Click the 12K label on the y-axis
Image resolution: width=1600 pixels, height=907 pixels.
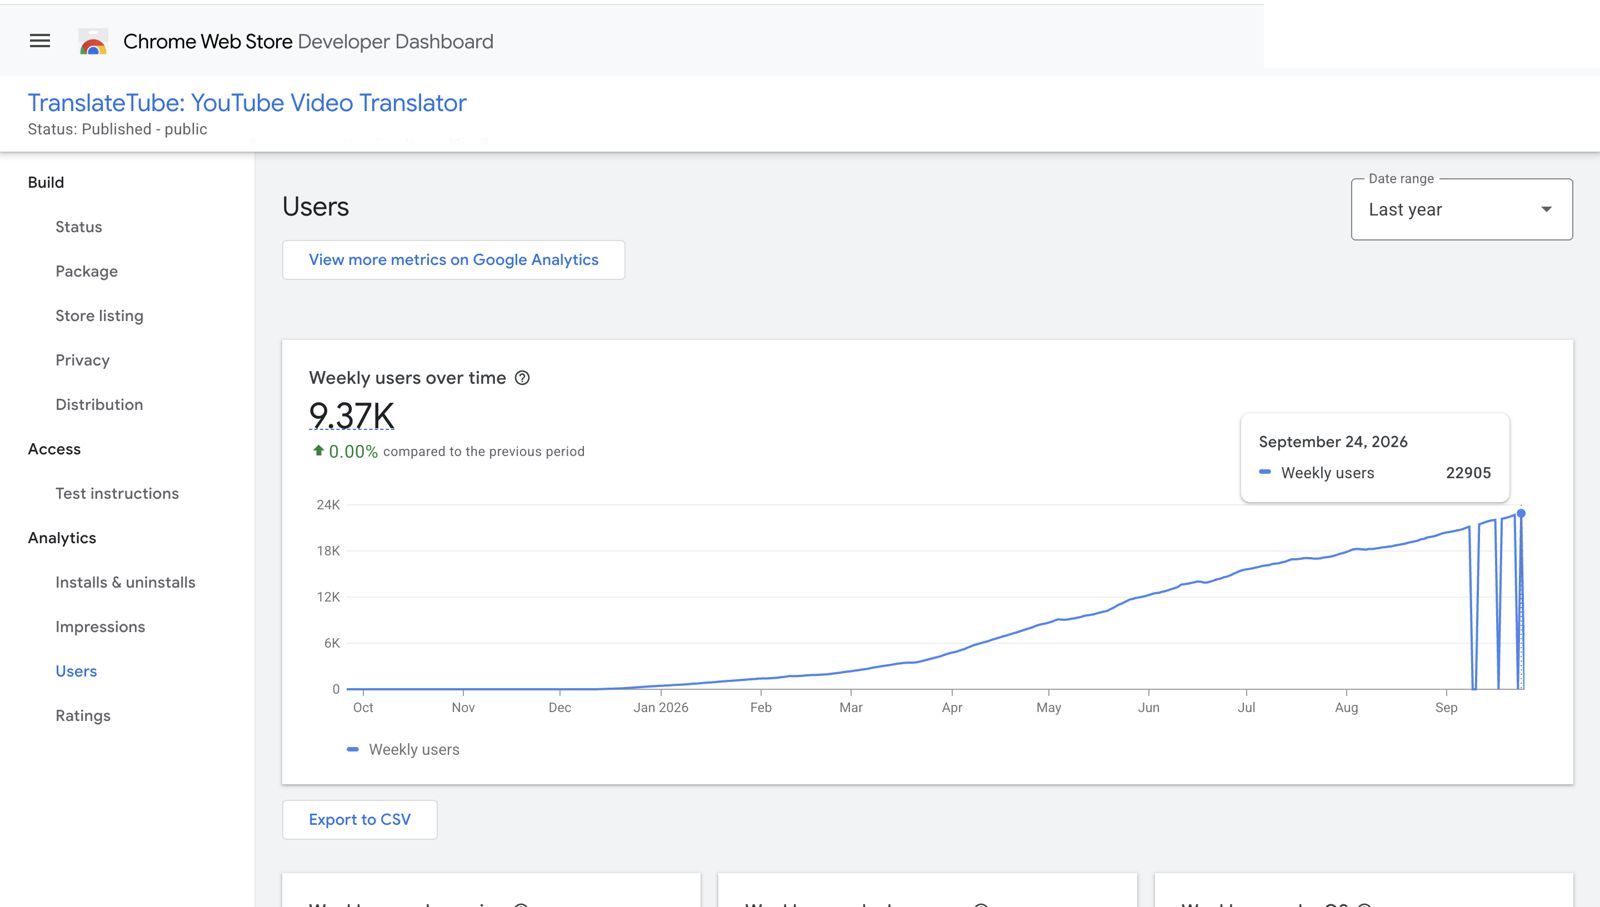click(x=328, y=597)
